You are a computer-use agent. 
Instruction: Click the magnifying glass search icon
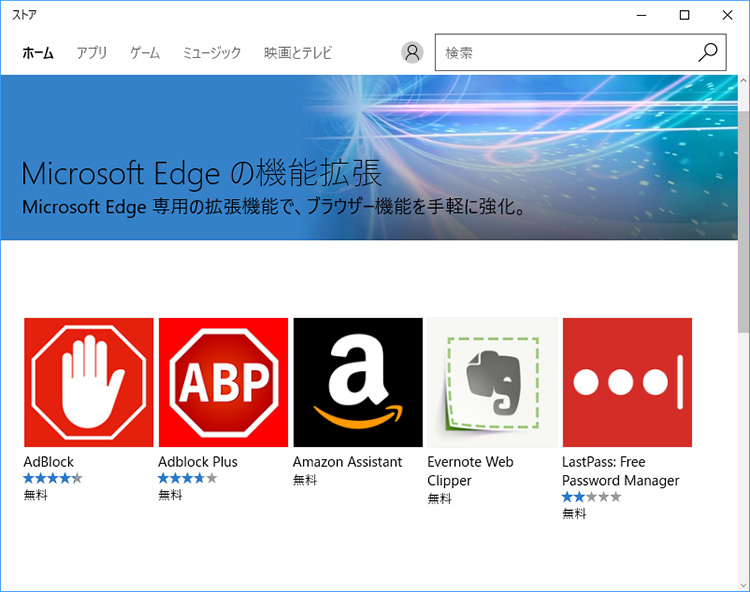(708, 52)
